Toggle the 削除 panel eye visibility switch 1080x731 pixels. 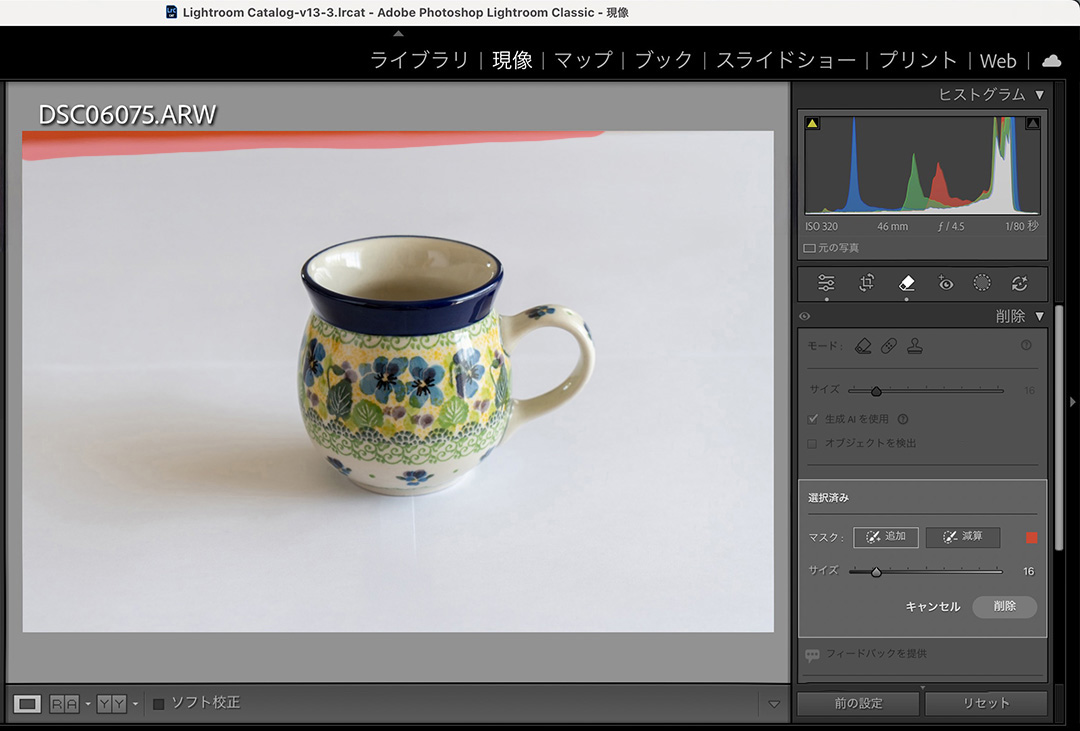pos(804,316)
